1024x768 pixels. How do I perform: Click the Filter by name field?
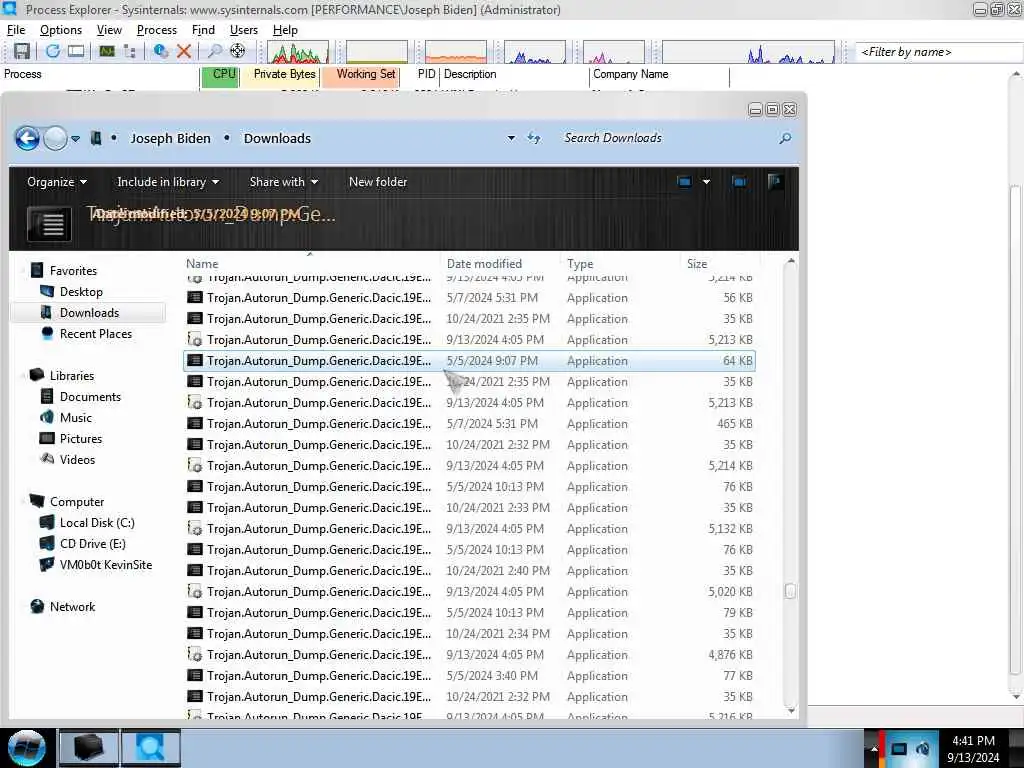tap(938, 52)
